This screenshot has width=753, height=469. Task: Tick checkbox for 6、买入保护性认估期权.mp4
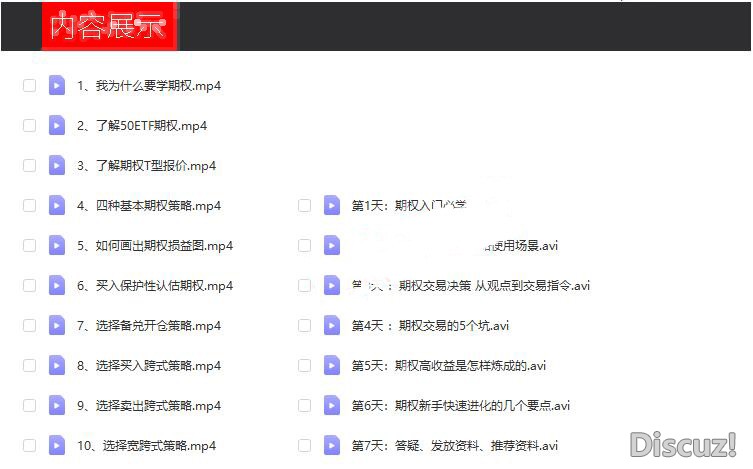click(x=29, y=286)
